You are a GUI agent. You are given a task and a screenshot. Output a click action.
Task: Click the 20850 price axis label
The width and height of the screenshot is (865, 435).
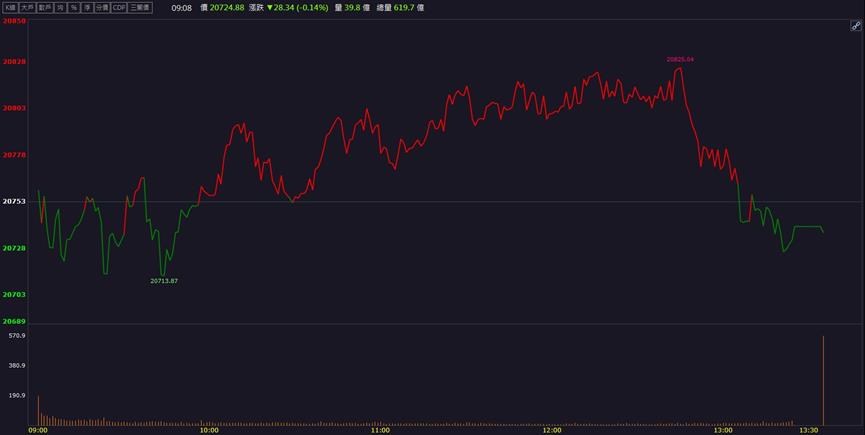click(14, 20)
